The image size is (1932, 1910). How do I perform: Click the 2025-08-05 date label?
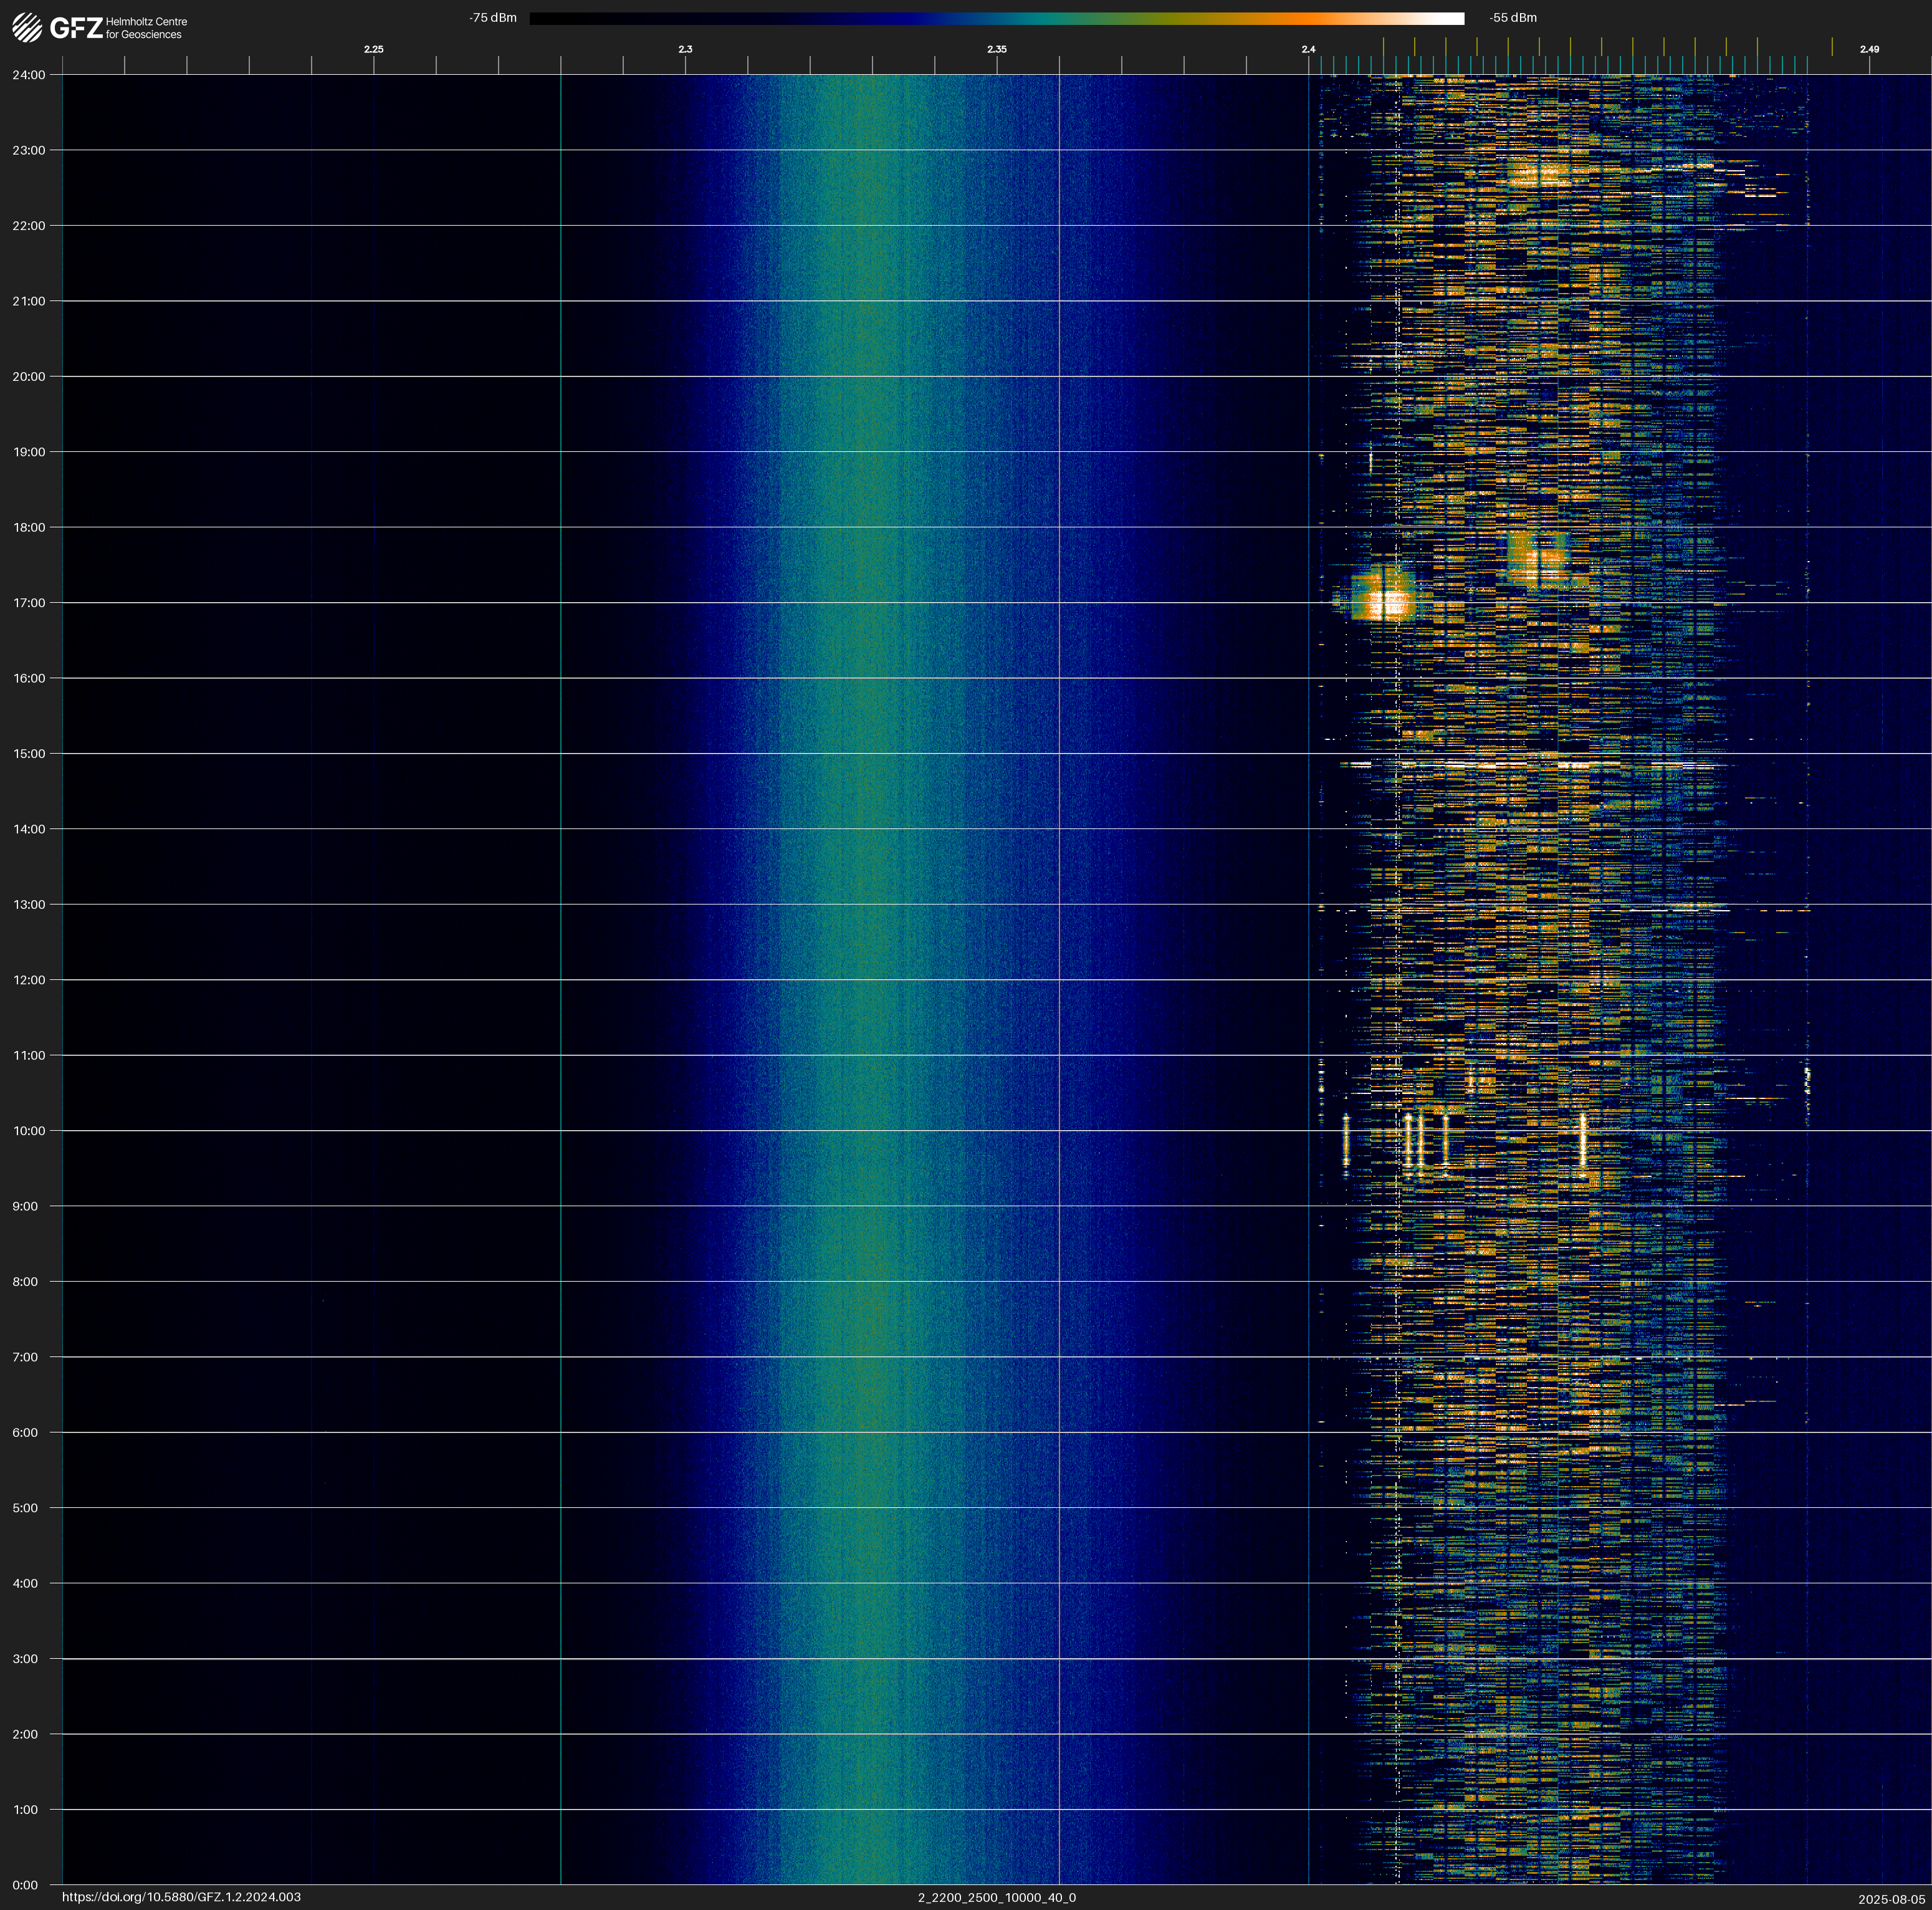click(1891, 1899)
